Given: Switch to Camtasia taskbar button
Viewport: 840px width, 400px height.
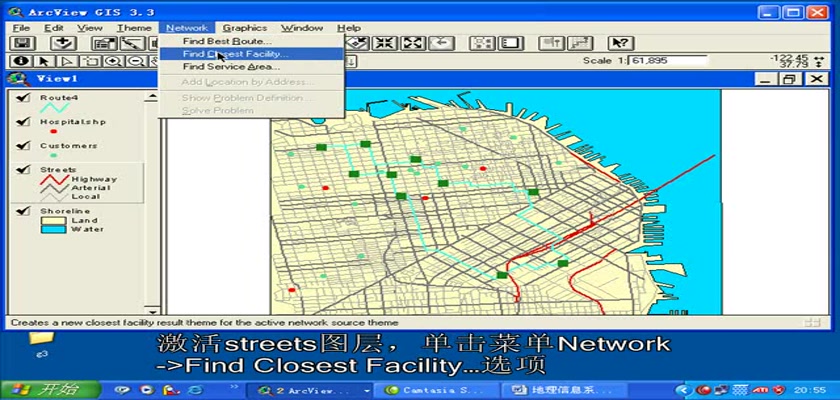Looking at the screenshot, I should [x=437, y=390].
